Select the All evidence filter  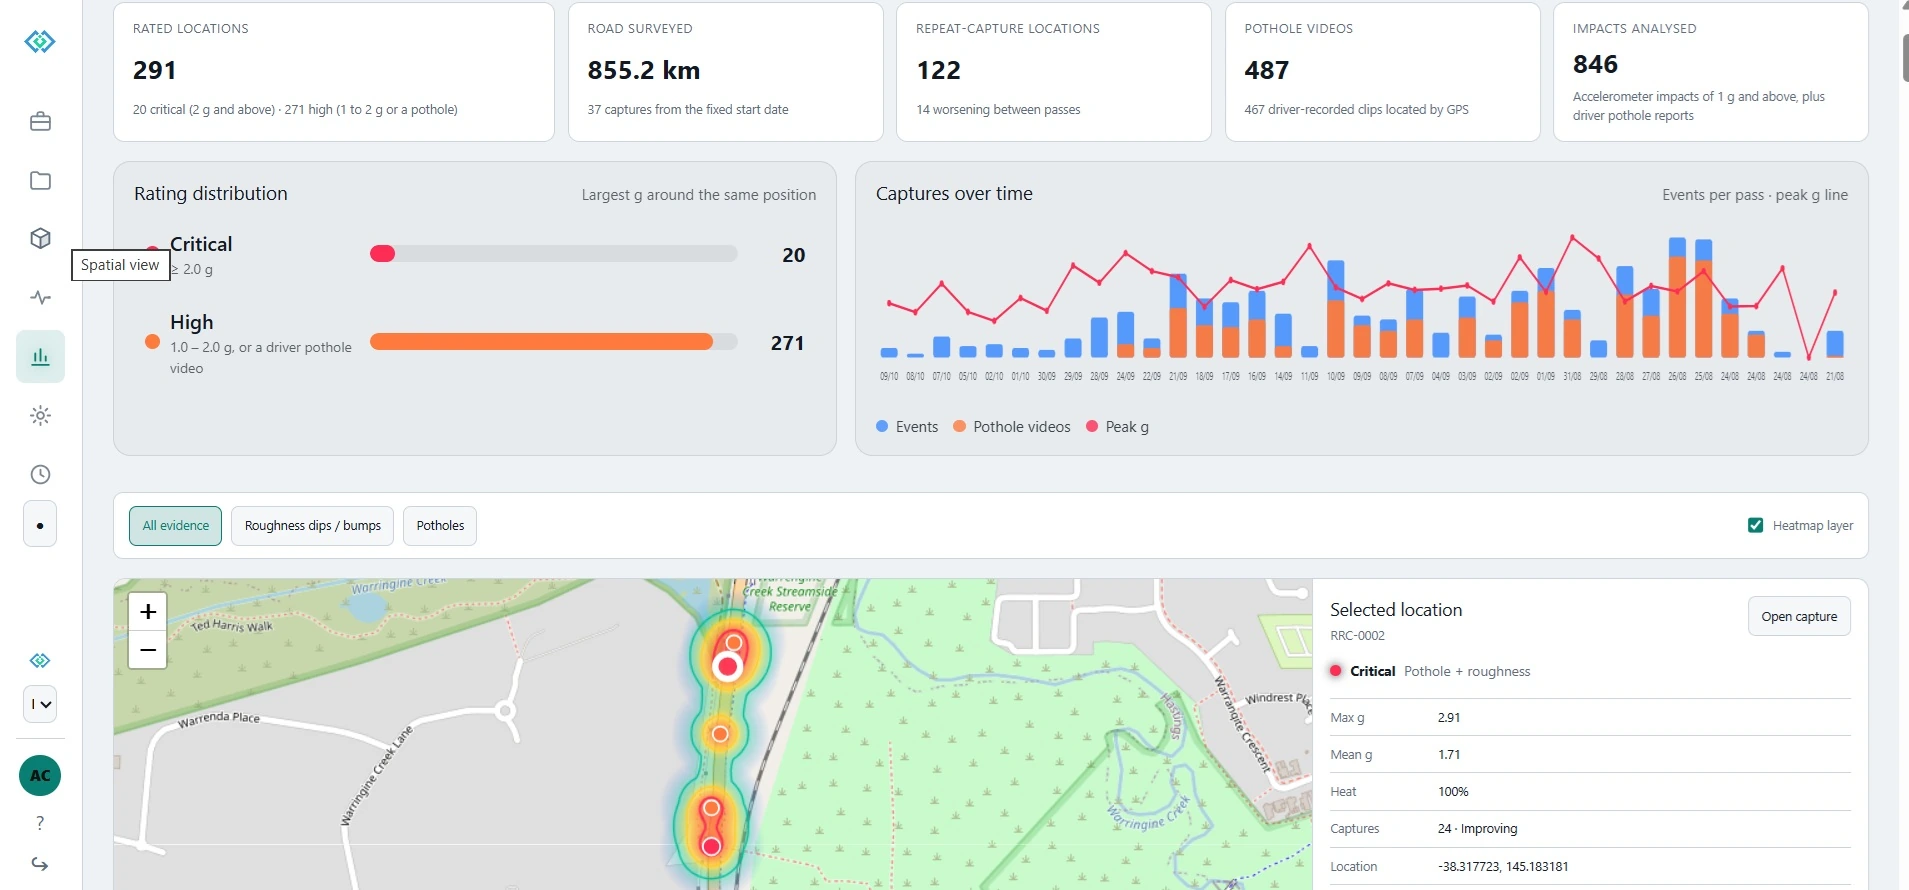tap(175, 526)
